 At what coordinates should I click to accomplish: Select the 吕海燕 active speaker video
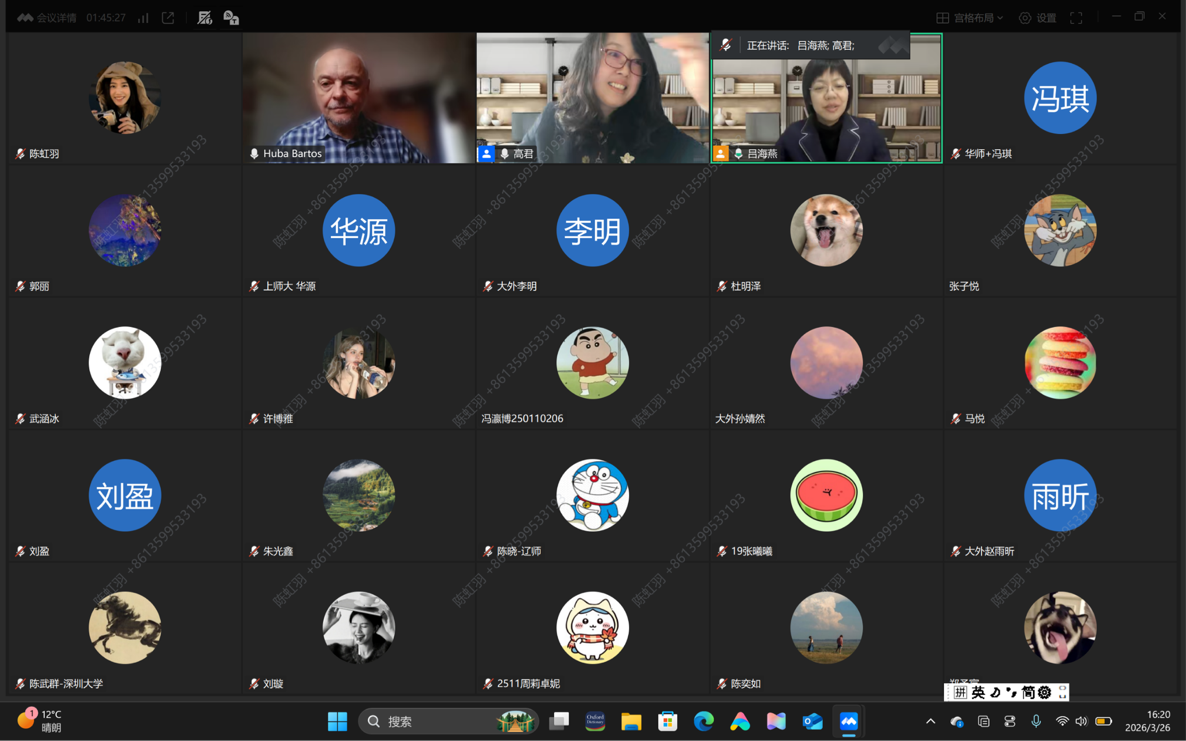coord(826,96)
